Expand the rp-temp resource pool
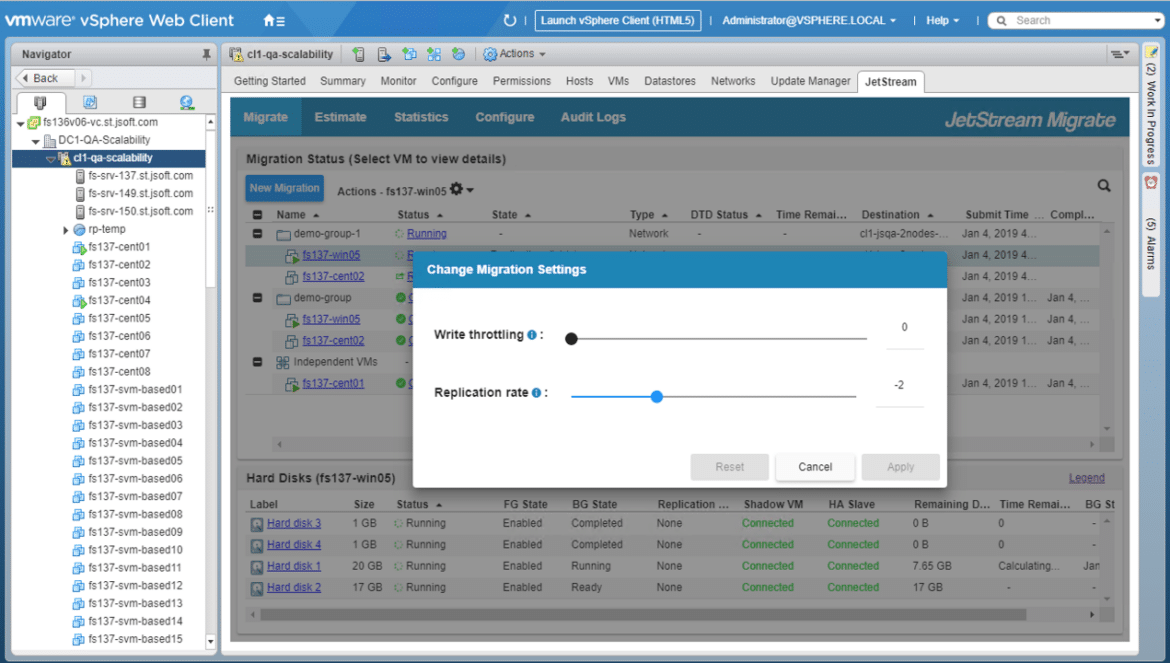Viewport: 1170px width, 663px height. (x=66, y=230)
